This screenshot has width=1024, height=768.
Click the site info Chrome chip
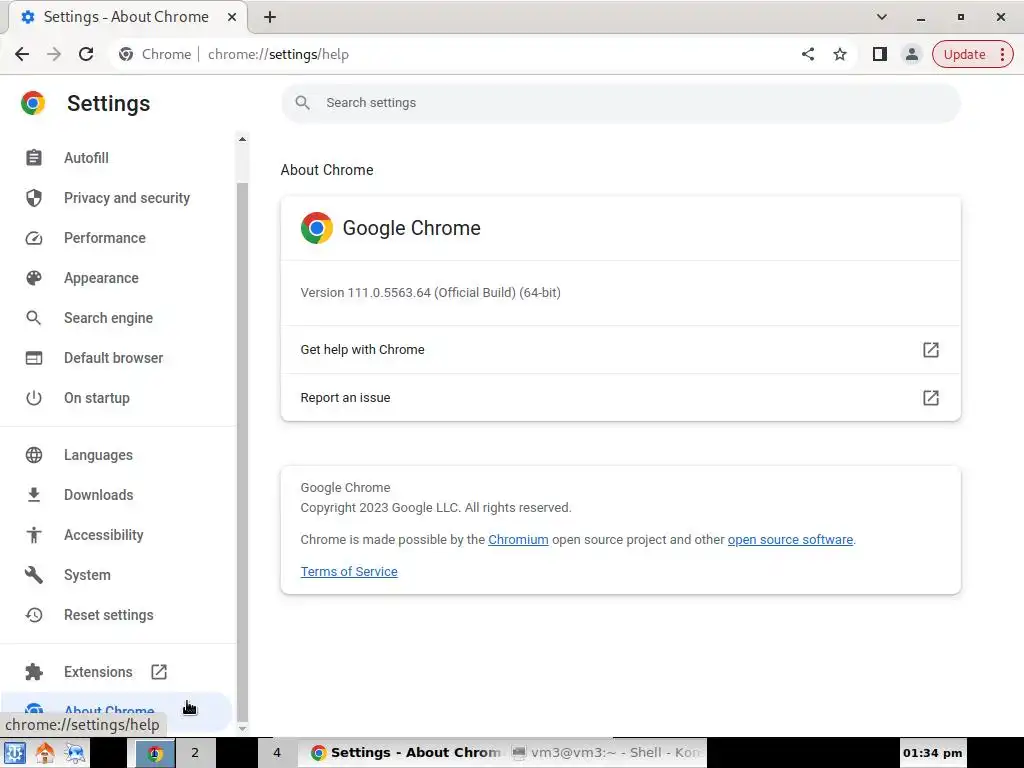pos(155,54)
